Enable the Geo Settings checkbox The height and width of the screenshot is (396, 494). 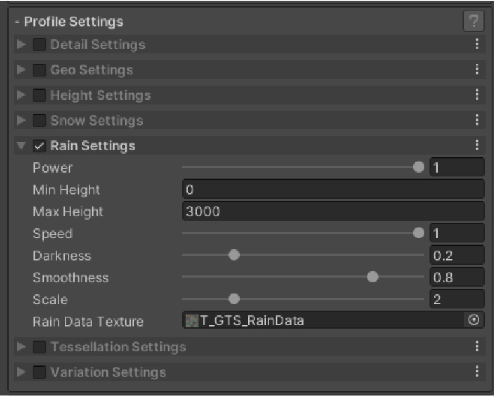pos(39,70)
